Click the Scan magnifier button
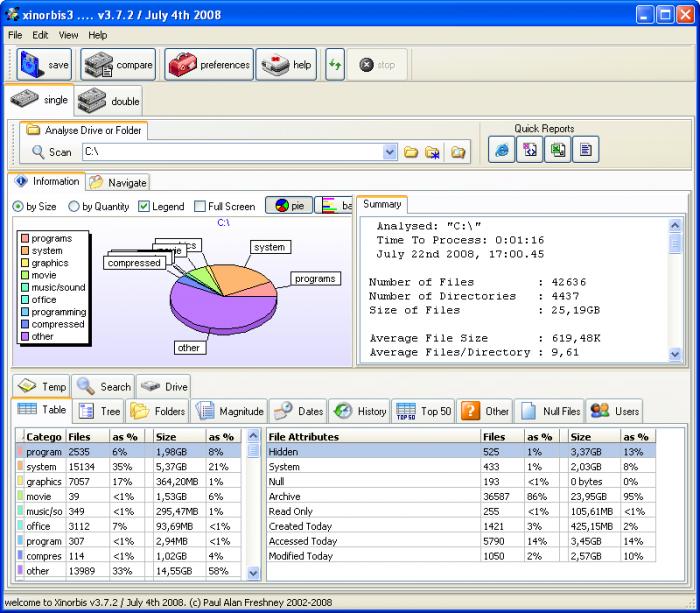 point(51,152)
